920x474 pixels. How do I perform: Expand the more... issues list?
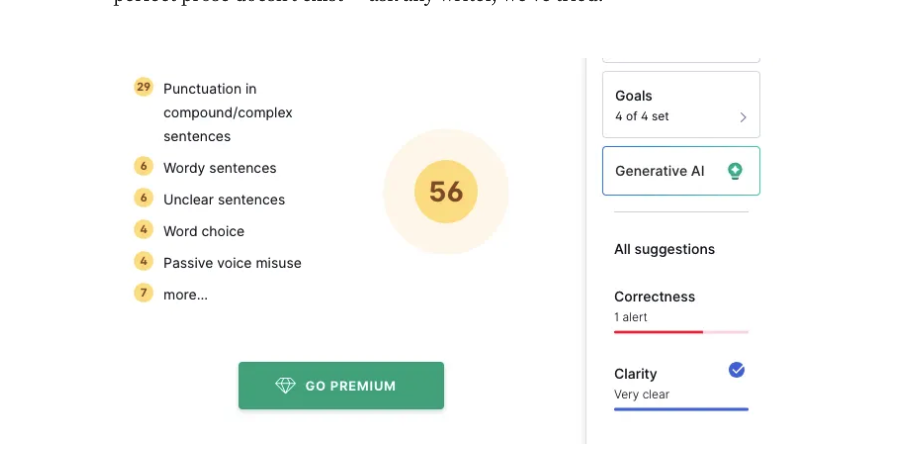[185, 295]
